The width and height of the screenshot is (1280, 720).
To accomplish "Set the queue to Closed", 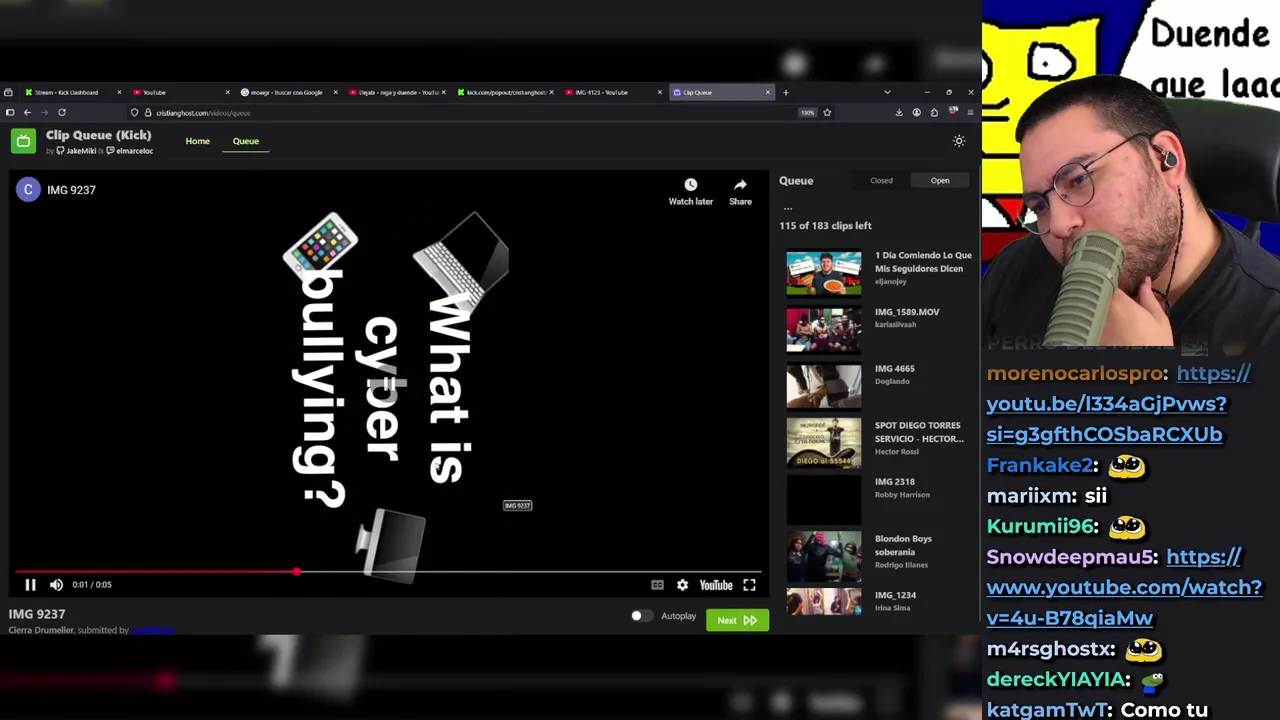I will (x=881, y=181).
